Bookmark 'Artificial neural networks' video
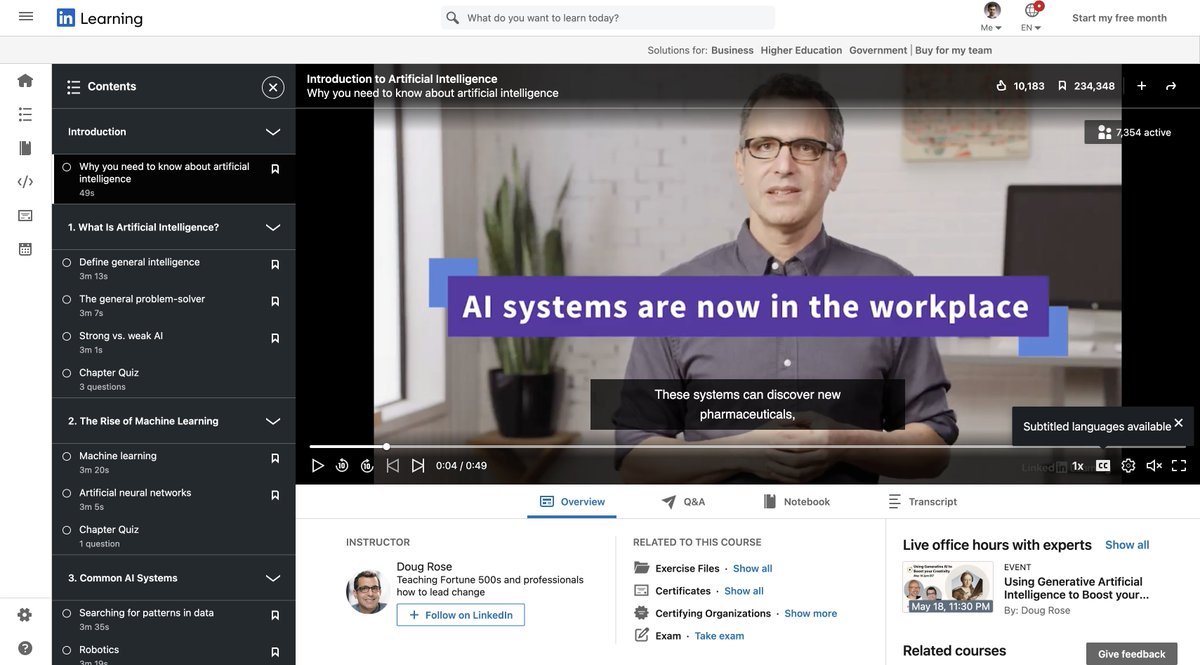 [275, 495]
